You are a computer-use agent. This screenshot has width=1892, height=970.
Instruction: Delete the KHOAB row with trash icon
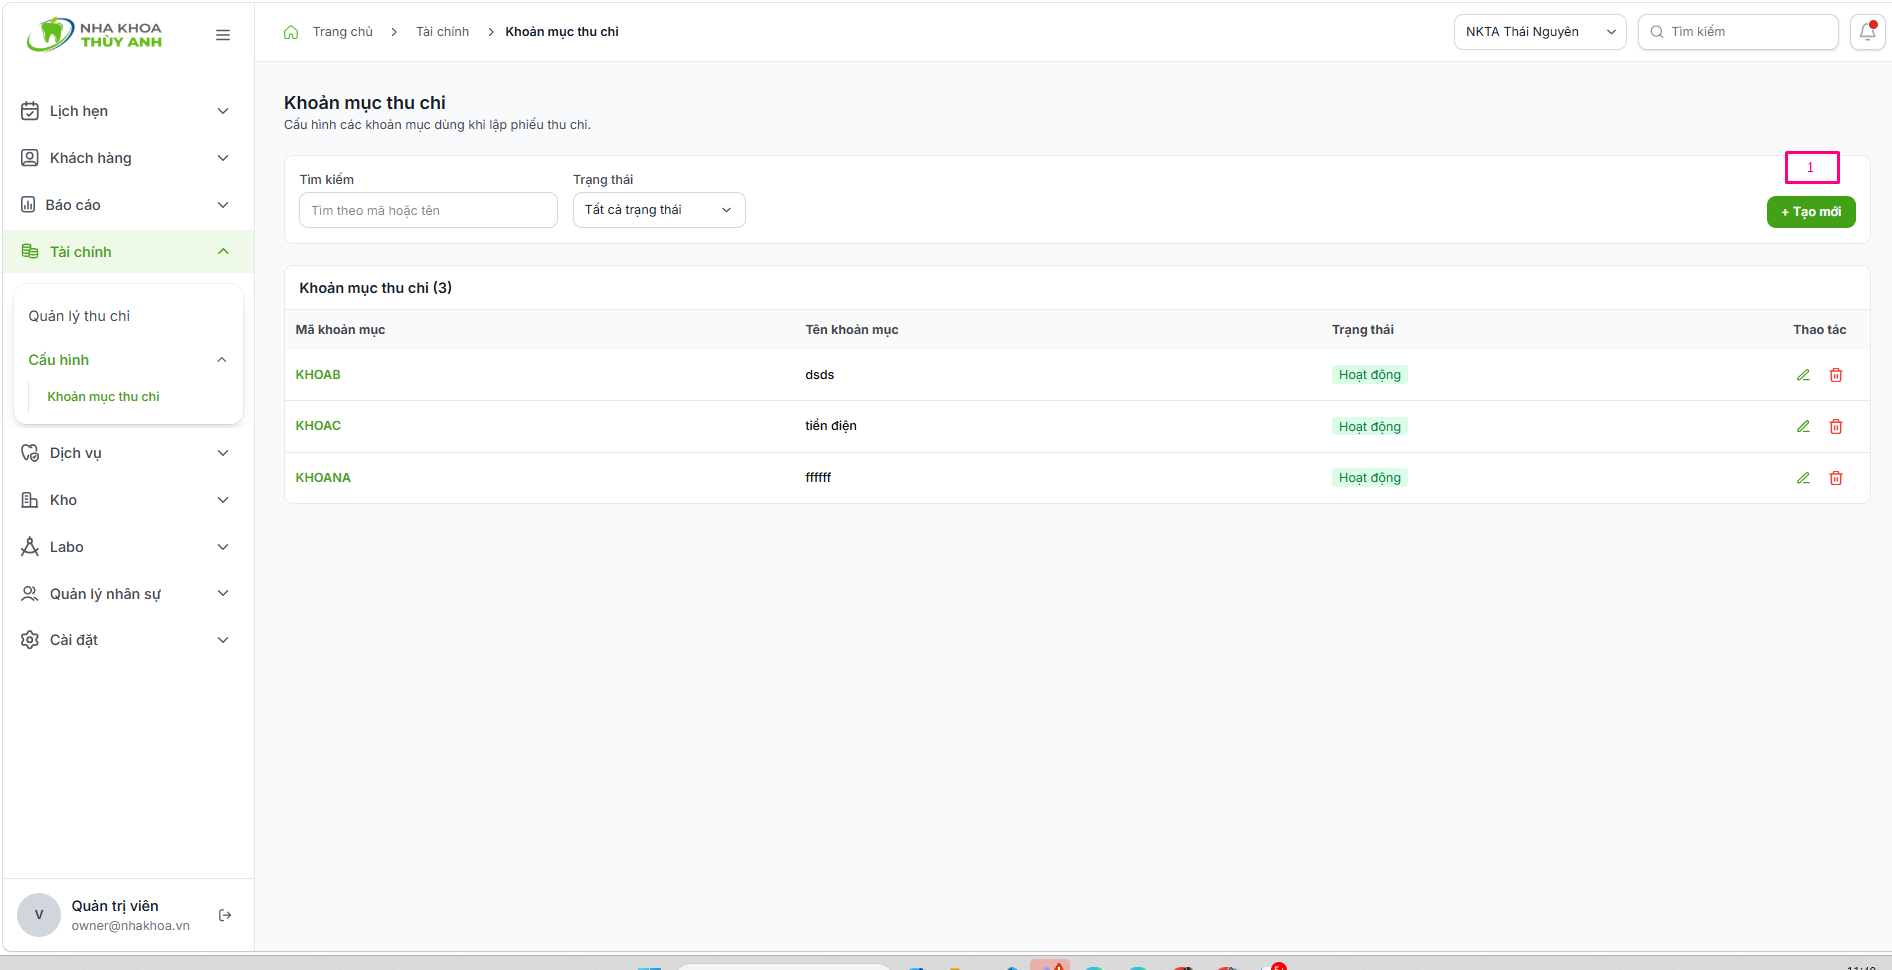[1836, 375]
